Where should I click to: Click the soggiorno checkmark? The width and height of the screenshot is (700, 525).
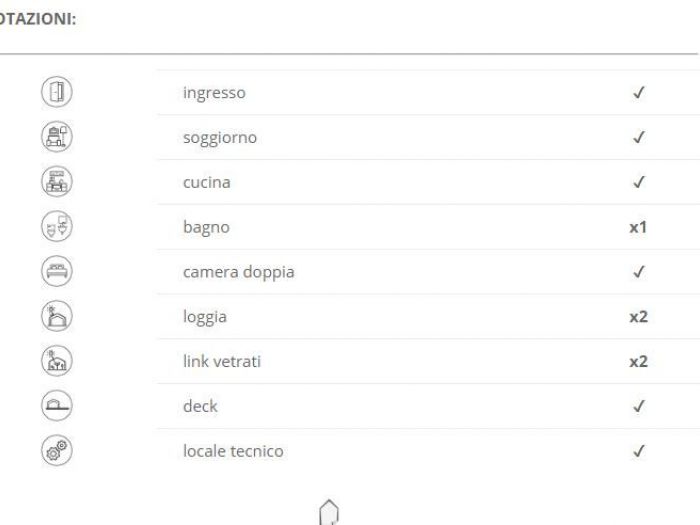[638, 138]
